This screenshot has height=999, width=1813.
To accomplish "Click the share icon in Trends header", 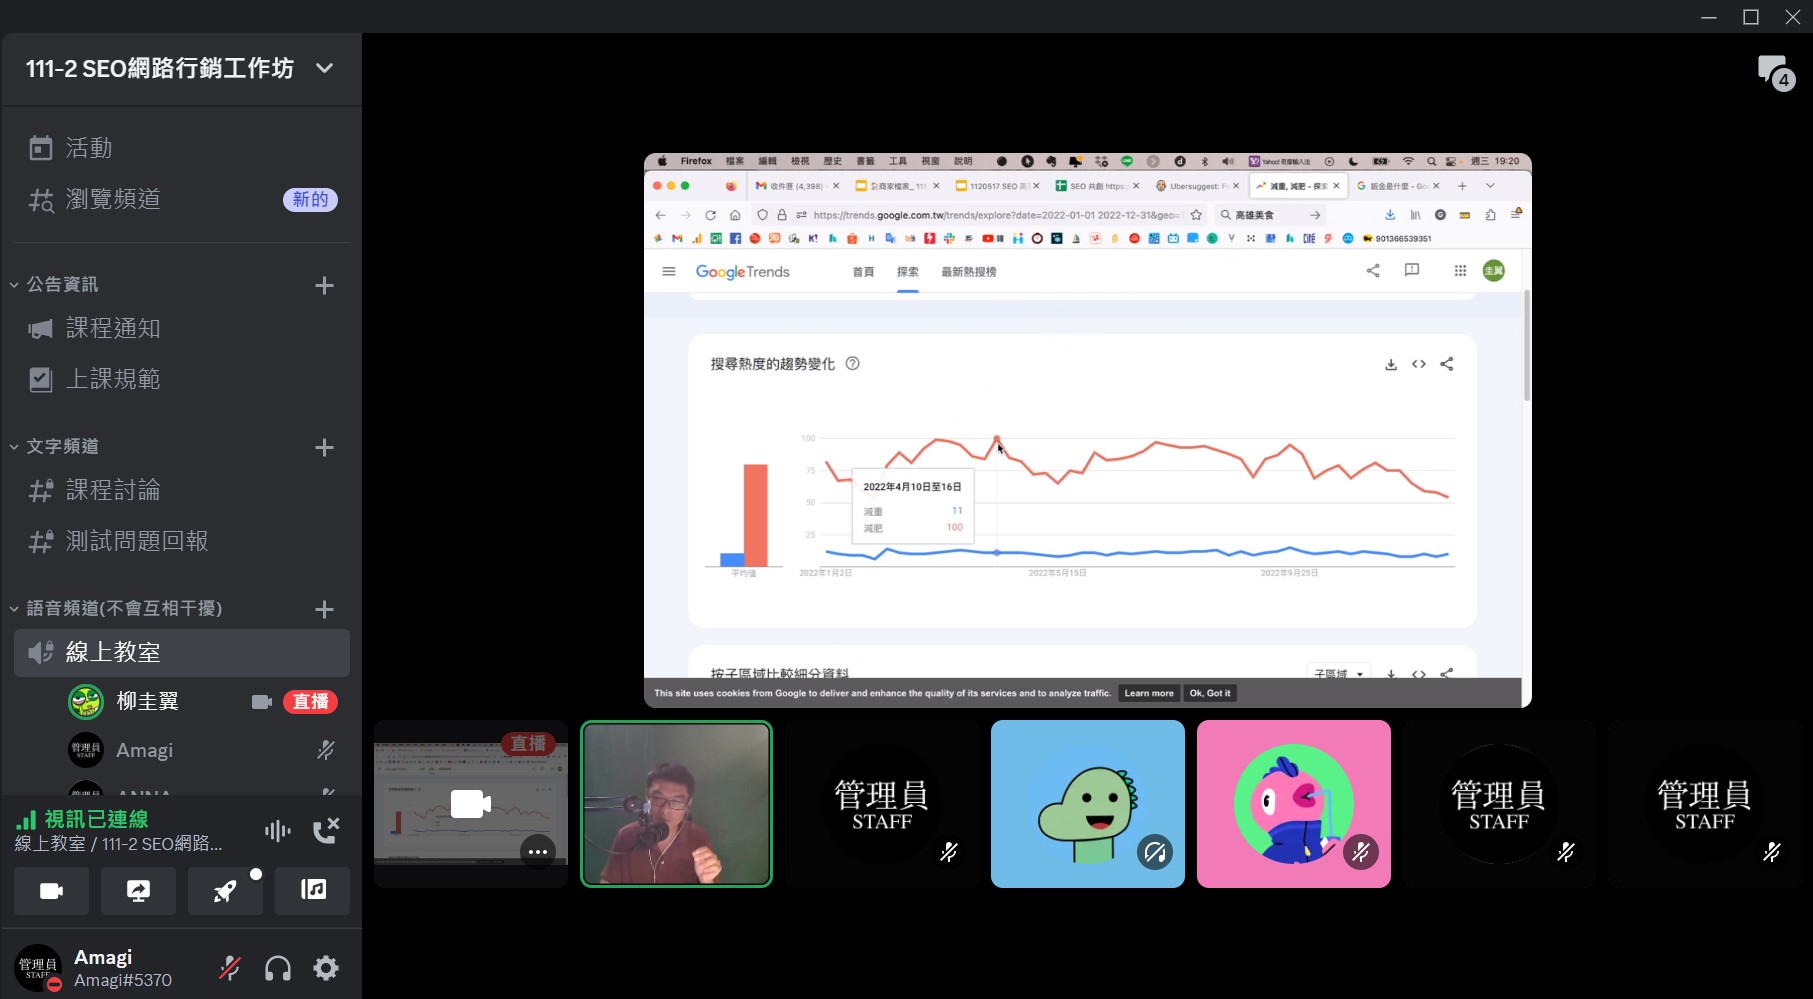I will [1373, 270].
